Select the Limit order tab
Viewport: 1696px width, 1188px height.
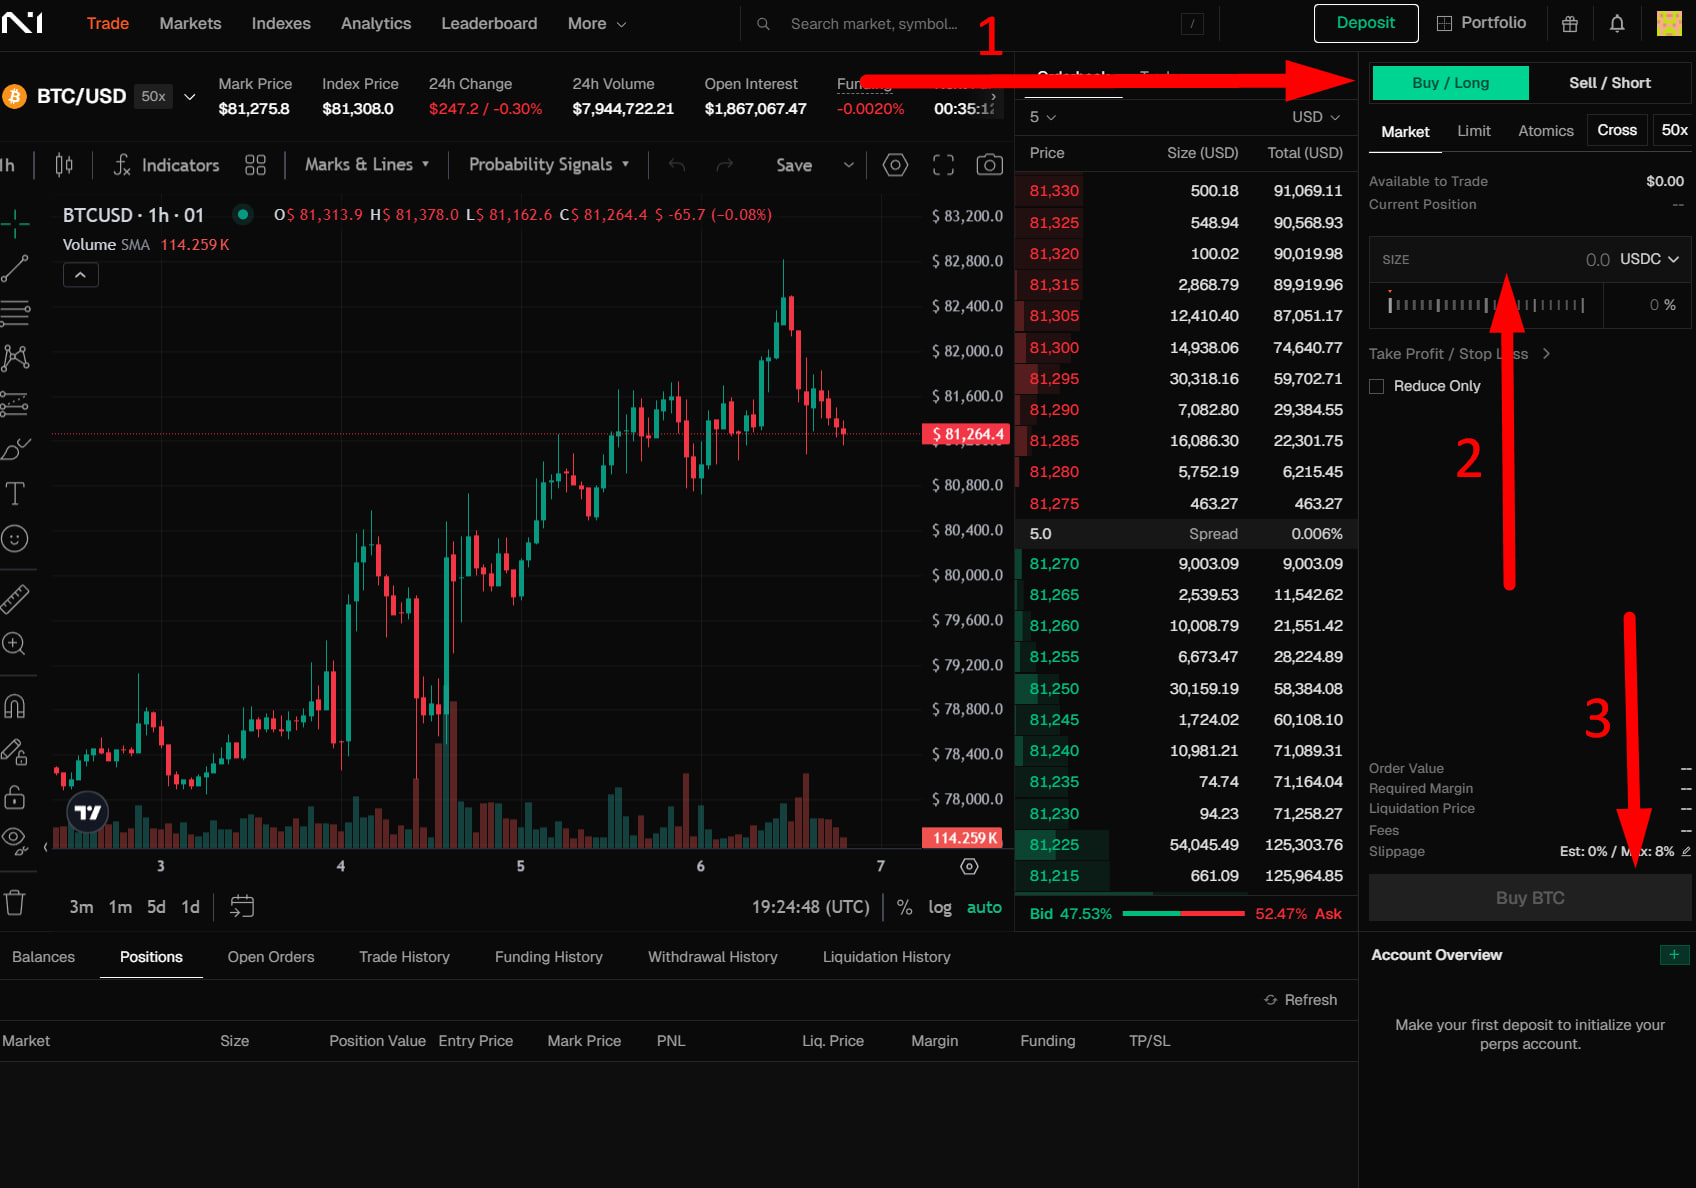point(1473,131)
